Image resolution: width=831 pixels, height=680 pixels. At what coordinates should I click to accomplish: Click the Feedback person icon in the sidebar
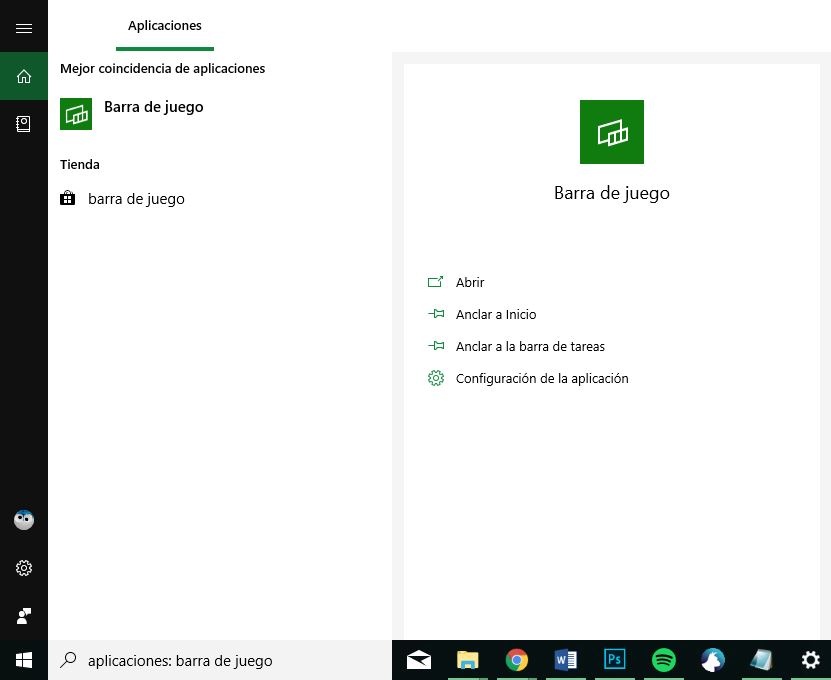[24, 616]
